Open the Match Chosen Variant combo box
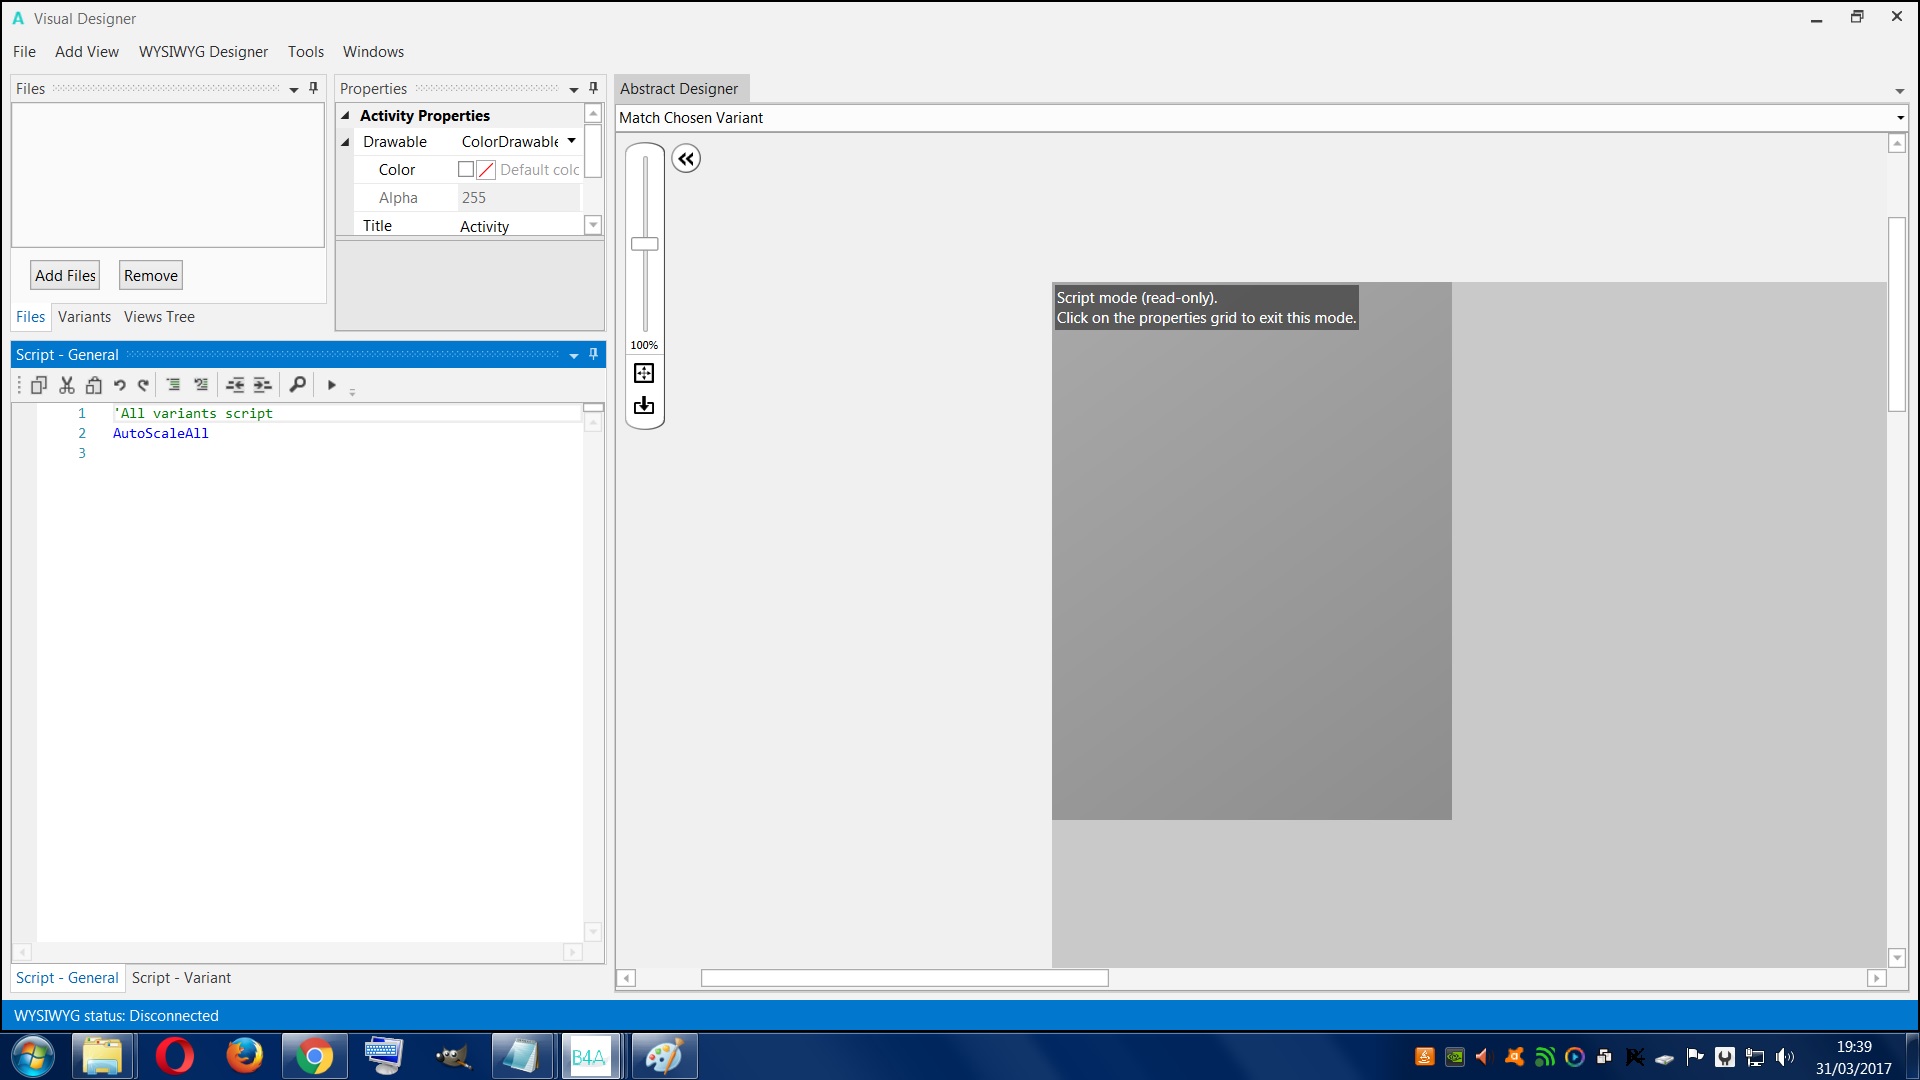This screenshot has height=1080, width=1920. pos(1261,118)
